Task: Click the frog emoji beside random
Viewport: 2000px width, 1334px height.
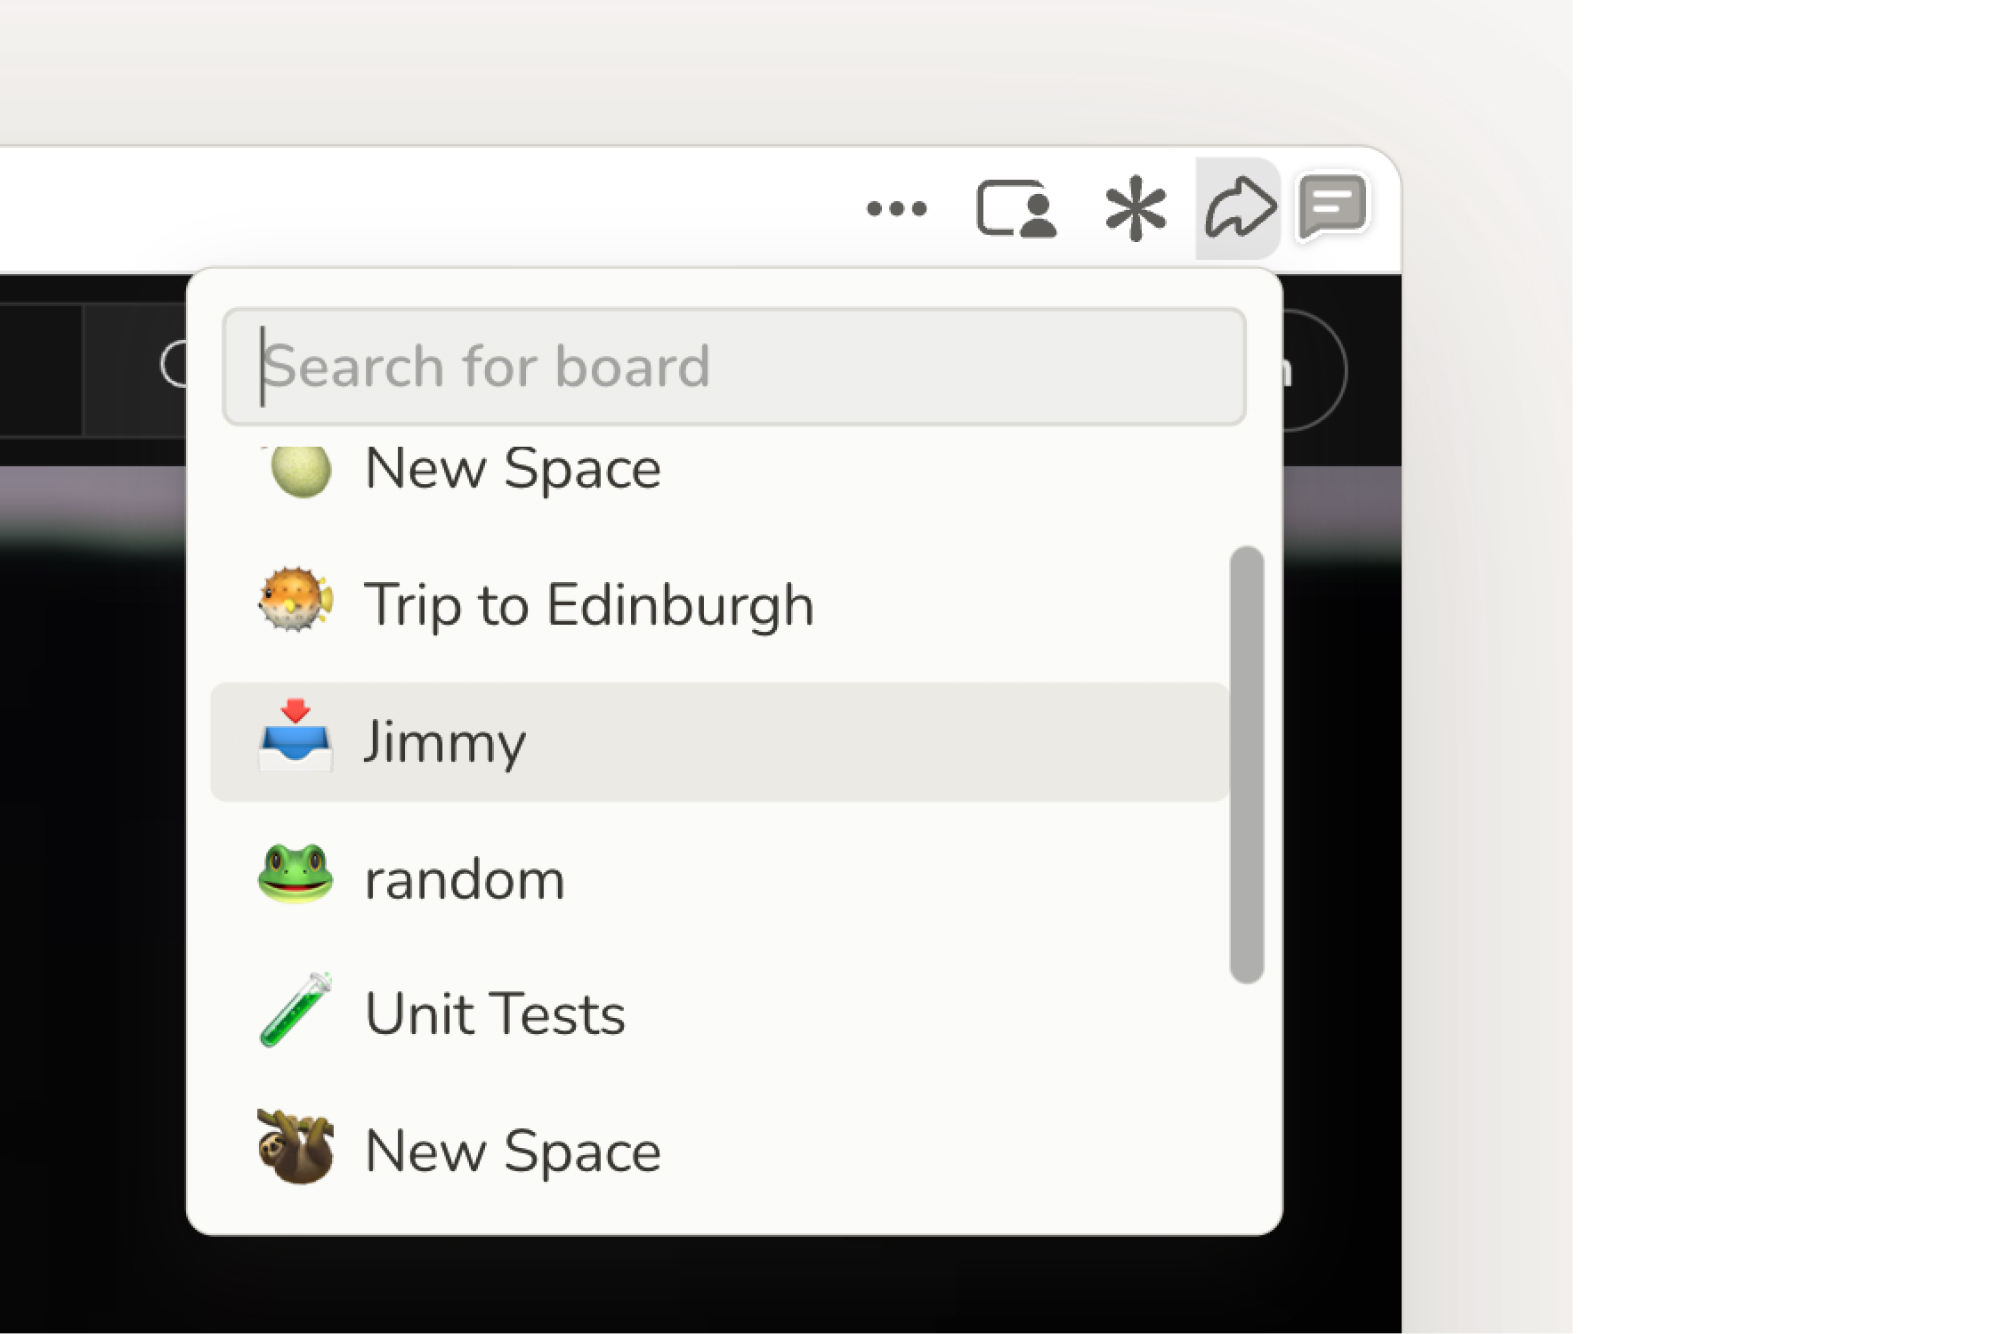Action: click(295, 875)
